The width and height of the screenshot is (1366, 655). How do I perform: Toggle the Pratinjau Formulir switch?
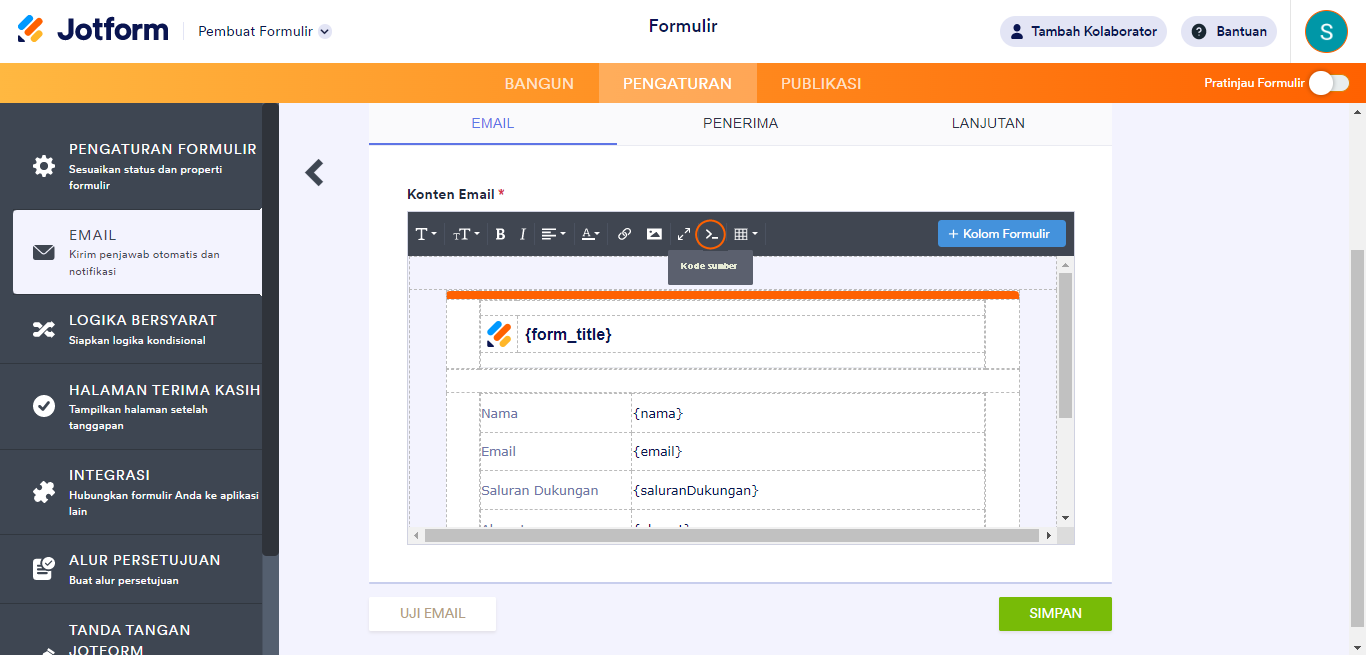1329,83
